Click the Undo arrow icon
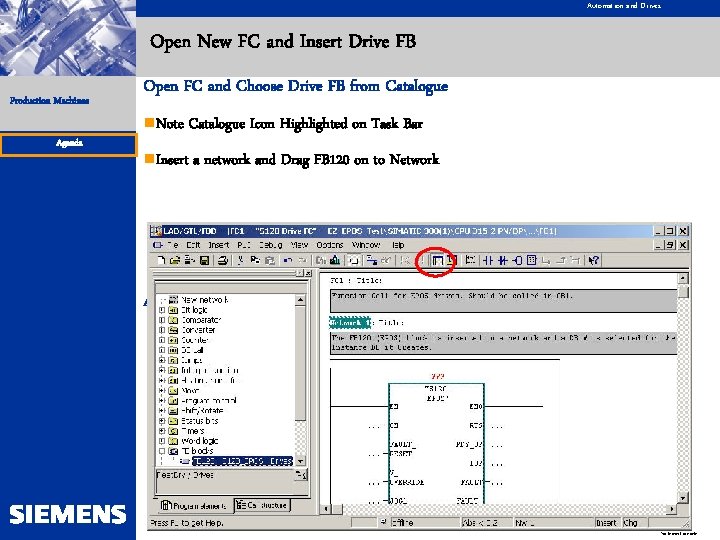This screenshot has width=720, height=540. pyautogui.click(x=287, y=260)
